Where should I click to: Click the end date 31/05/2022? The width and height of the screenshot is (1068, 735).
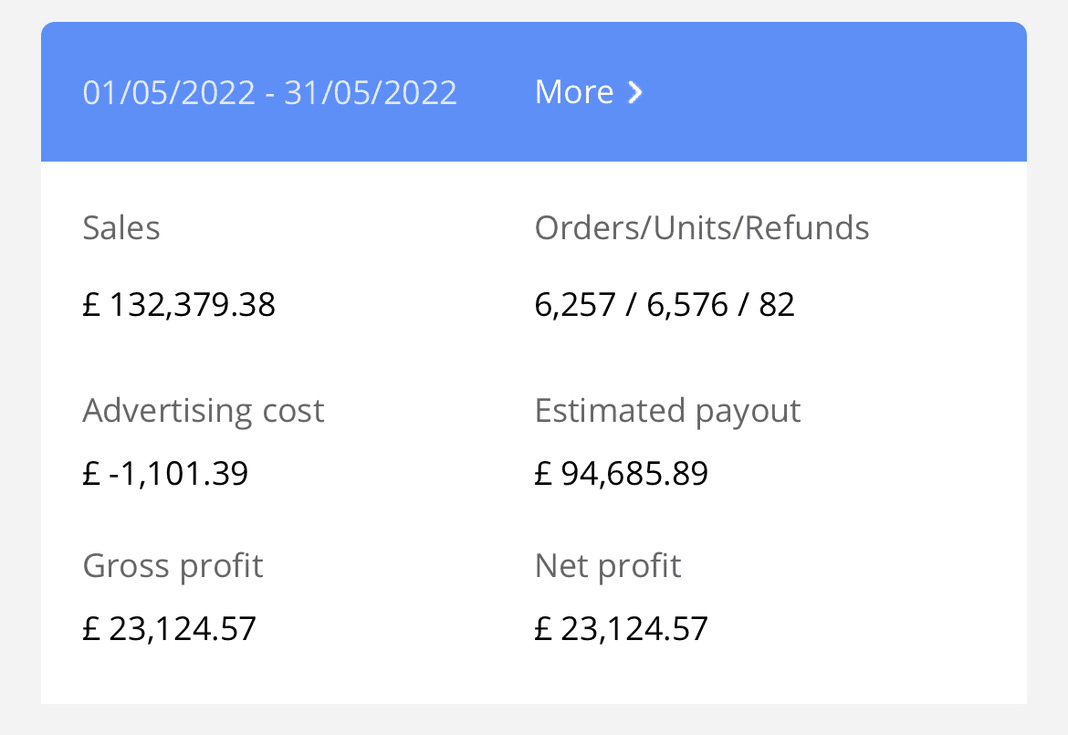tap(371, 92)
